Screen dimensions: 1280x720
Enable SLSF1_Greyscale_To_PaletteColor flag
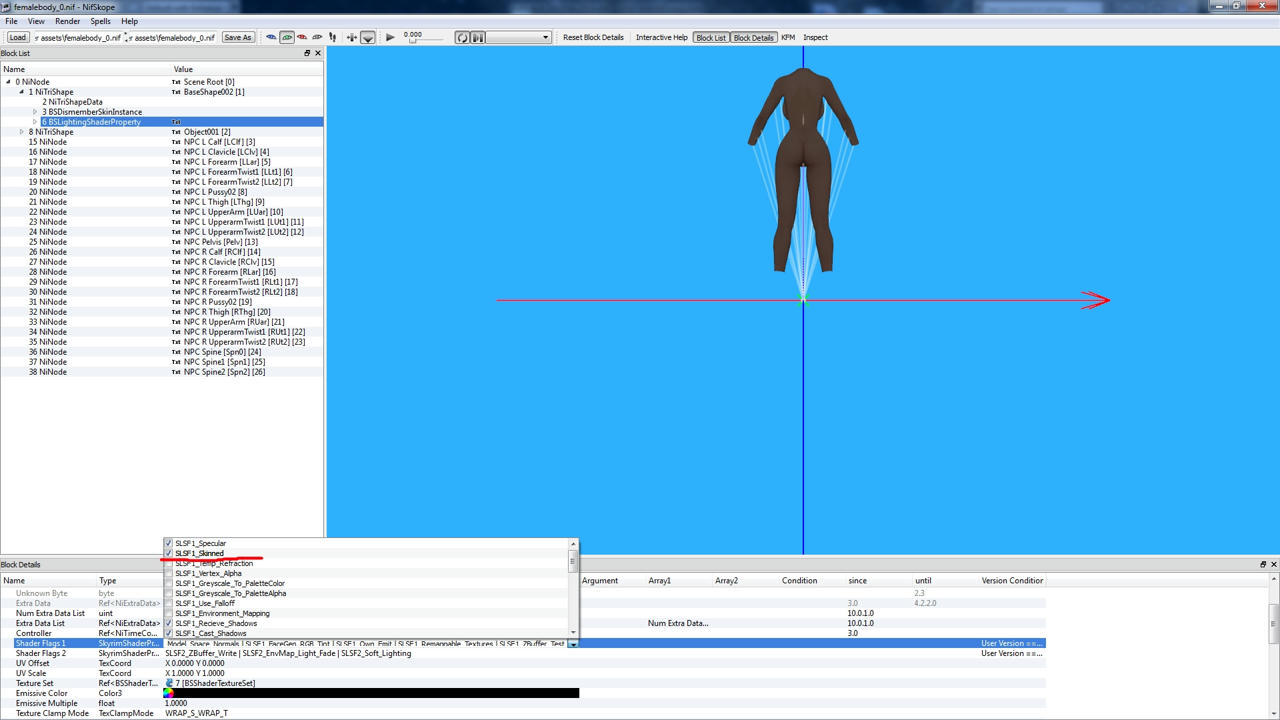pos(169,583)
